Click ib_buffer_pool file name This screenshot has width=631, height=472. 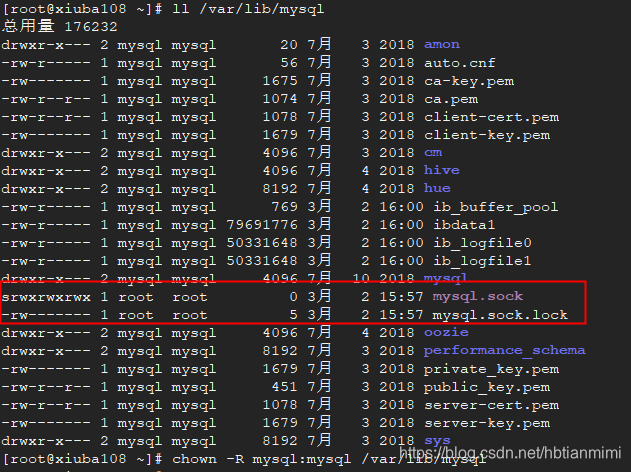pos(496,207)
